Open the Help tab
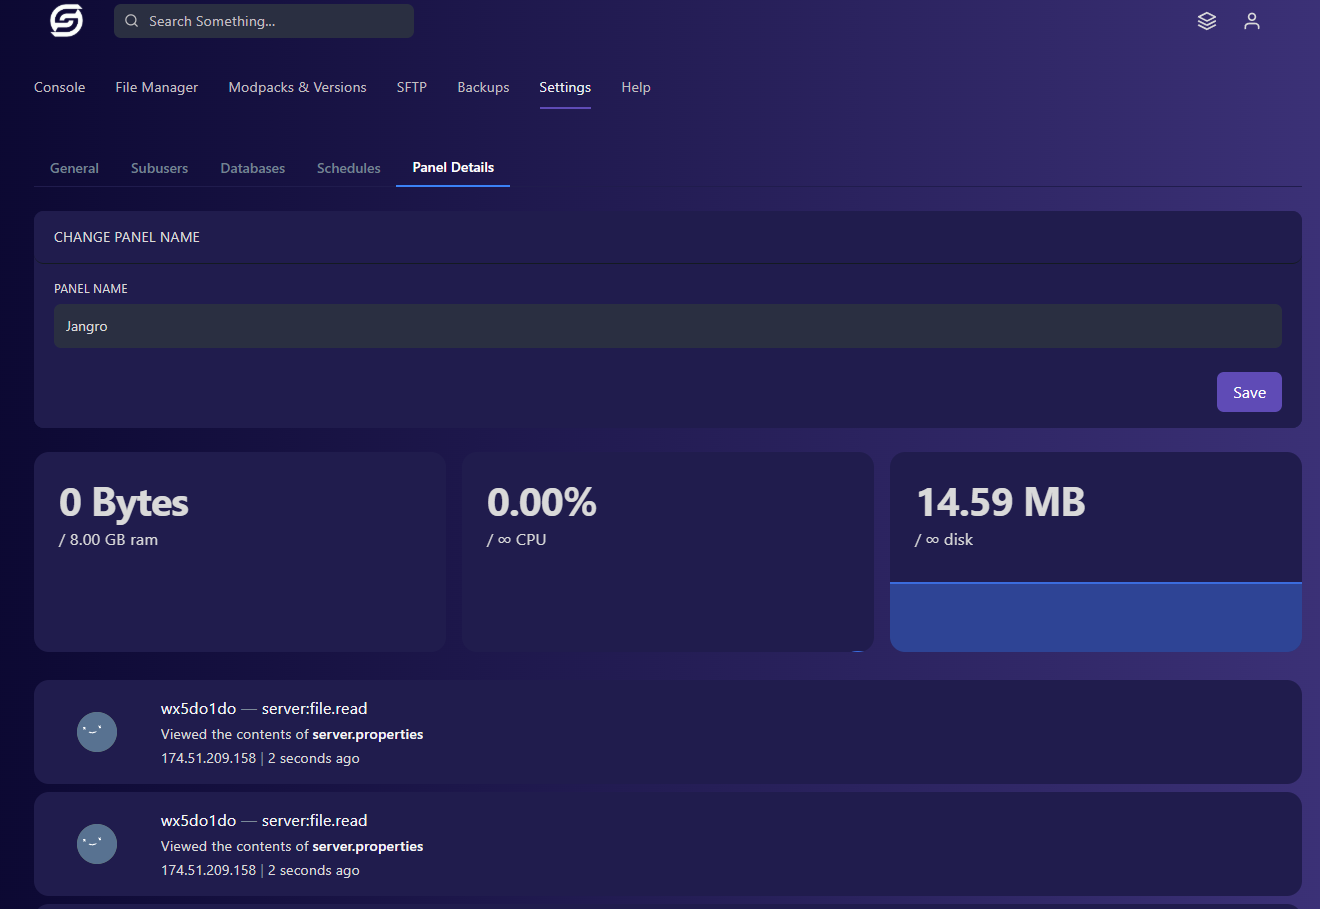1320x909 pixels. [x=636, y=87]
